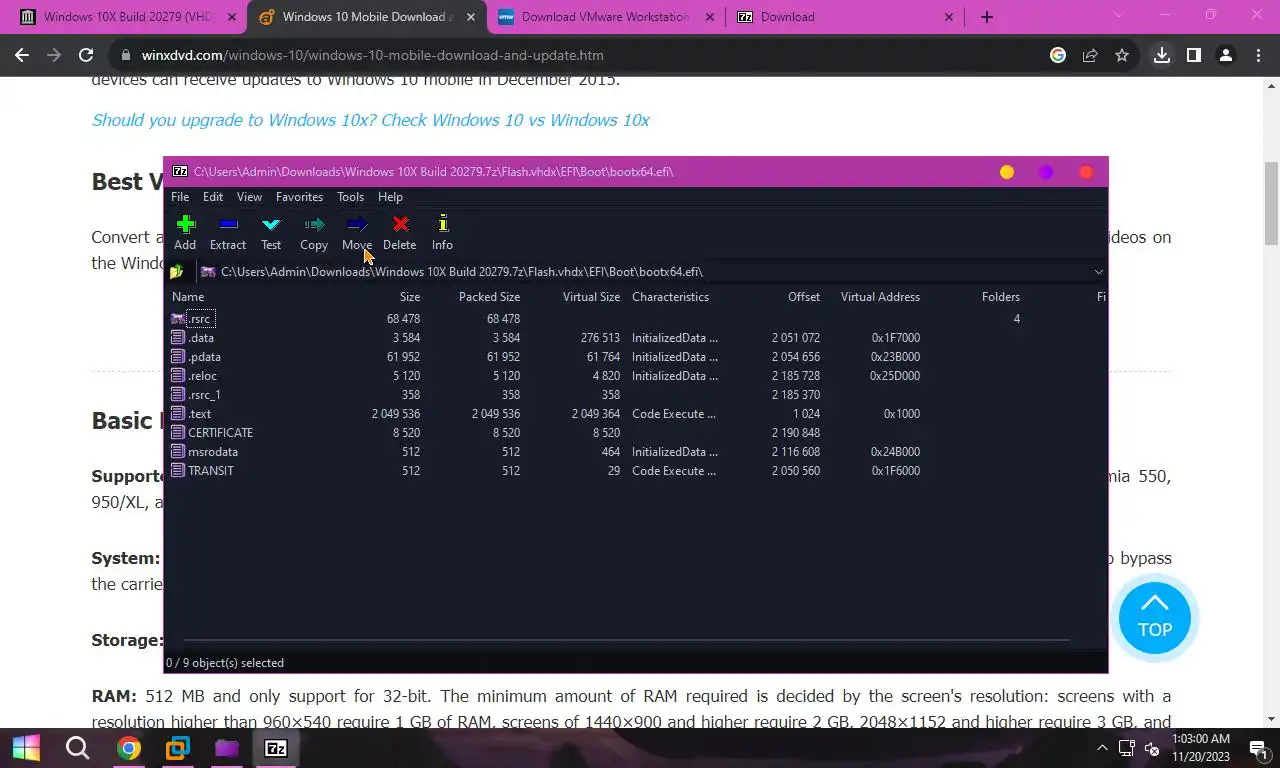Image resolution: width=1280 pixels, height=768 pixels.
Task: Click the Delete toolbar icon
Action: point(400,224)
